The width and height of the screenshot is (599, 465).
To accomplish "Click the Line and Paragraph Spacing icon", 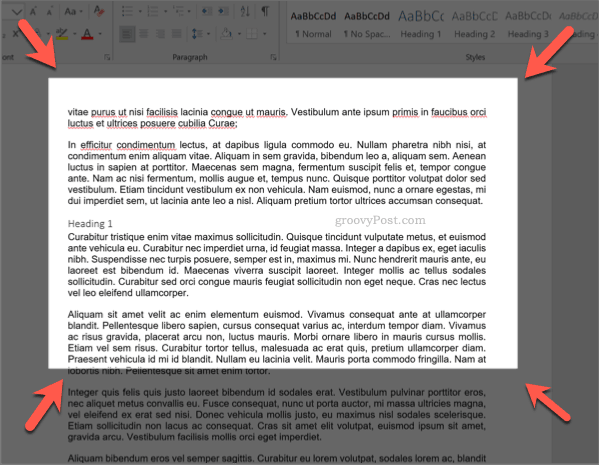I will coord(197,34).
